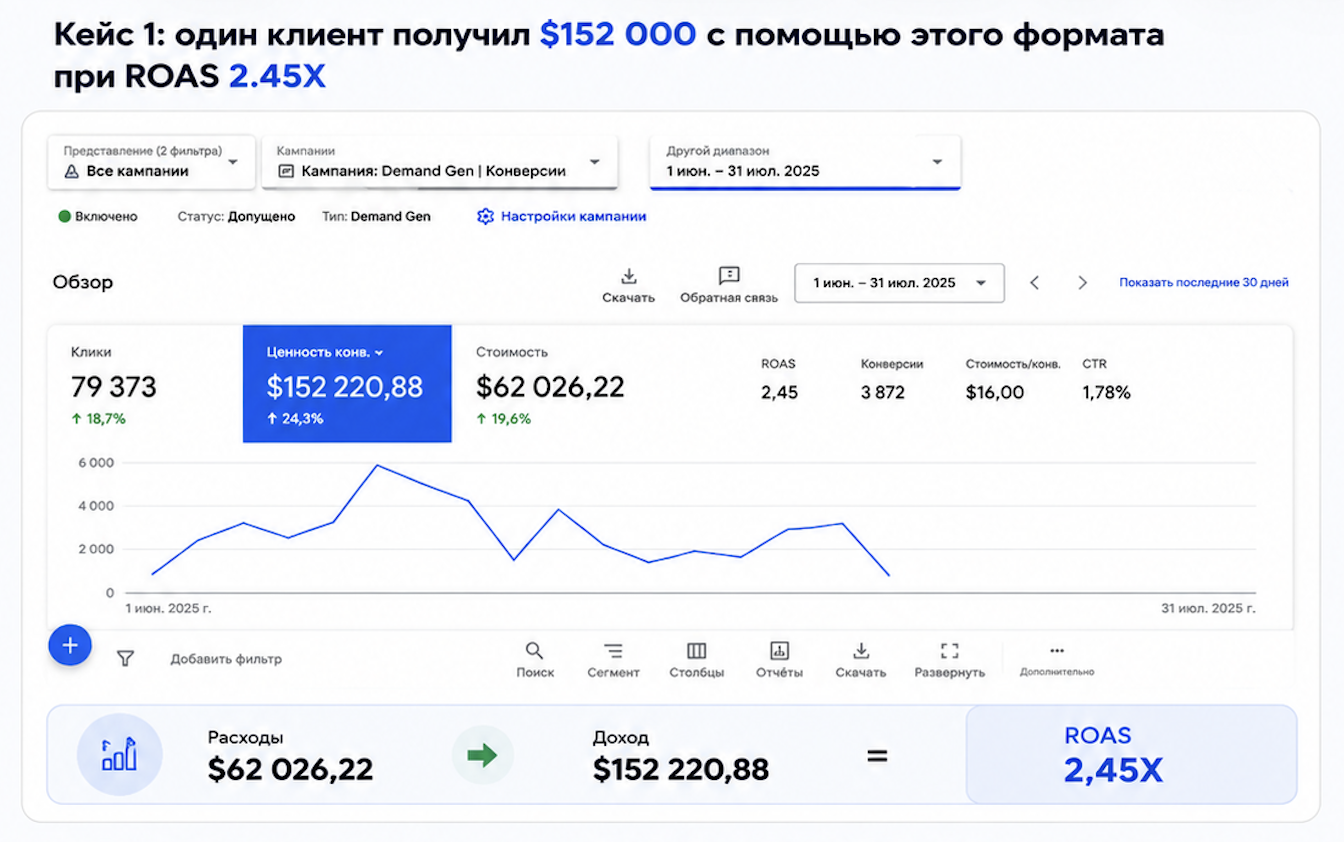Screen dimensions: 1344x842
Task: Click the green arrow icon in the summary bar
Action: tap(482, 755)
